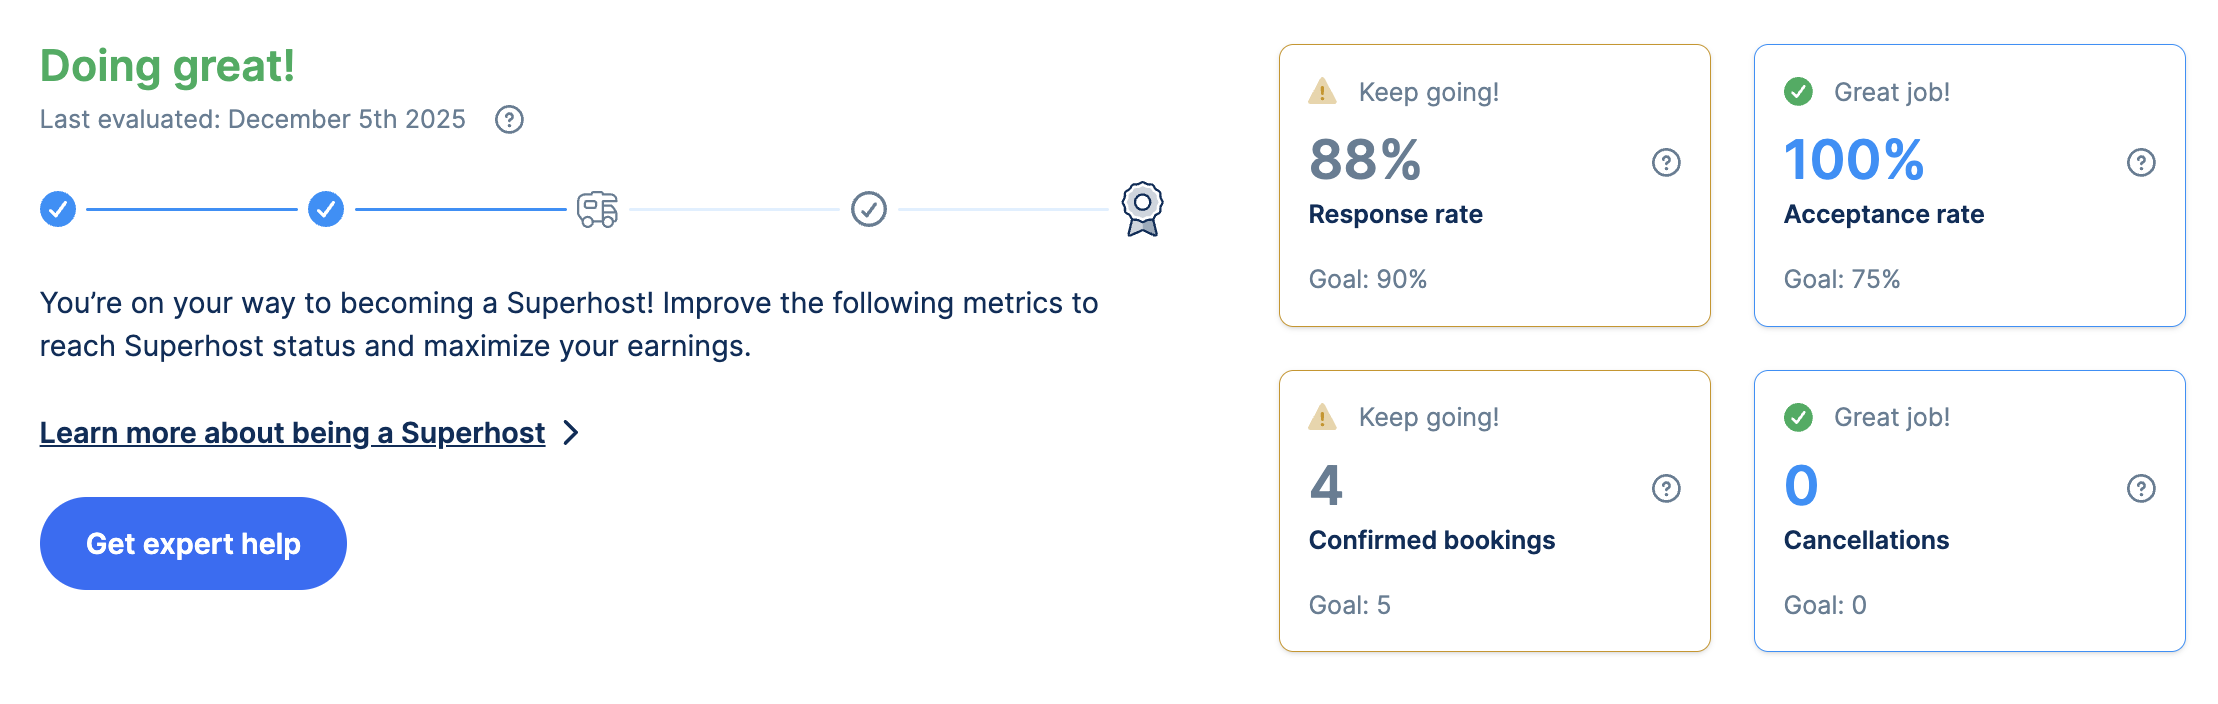This screenshot has width=2218, height=704.
Task: Click the fourth unfilled step checkmark
Action: point(869,209)
